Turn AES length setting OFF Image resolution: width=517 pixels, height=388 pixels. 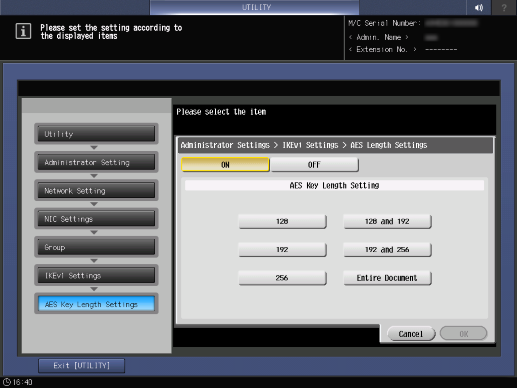(314, 165)
